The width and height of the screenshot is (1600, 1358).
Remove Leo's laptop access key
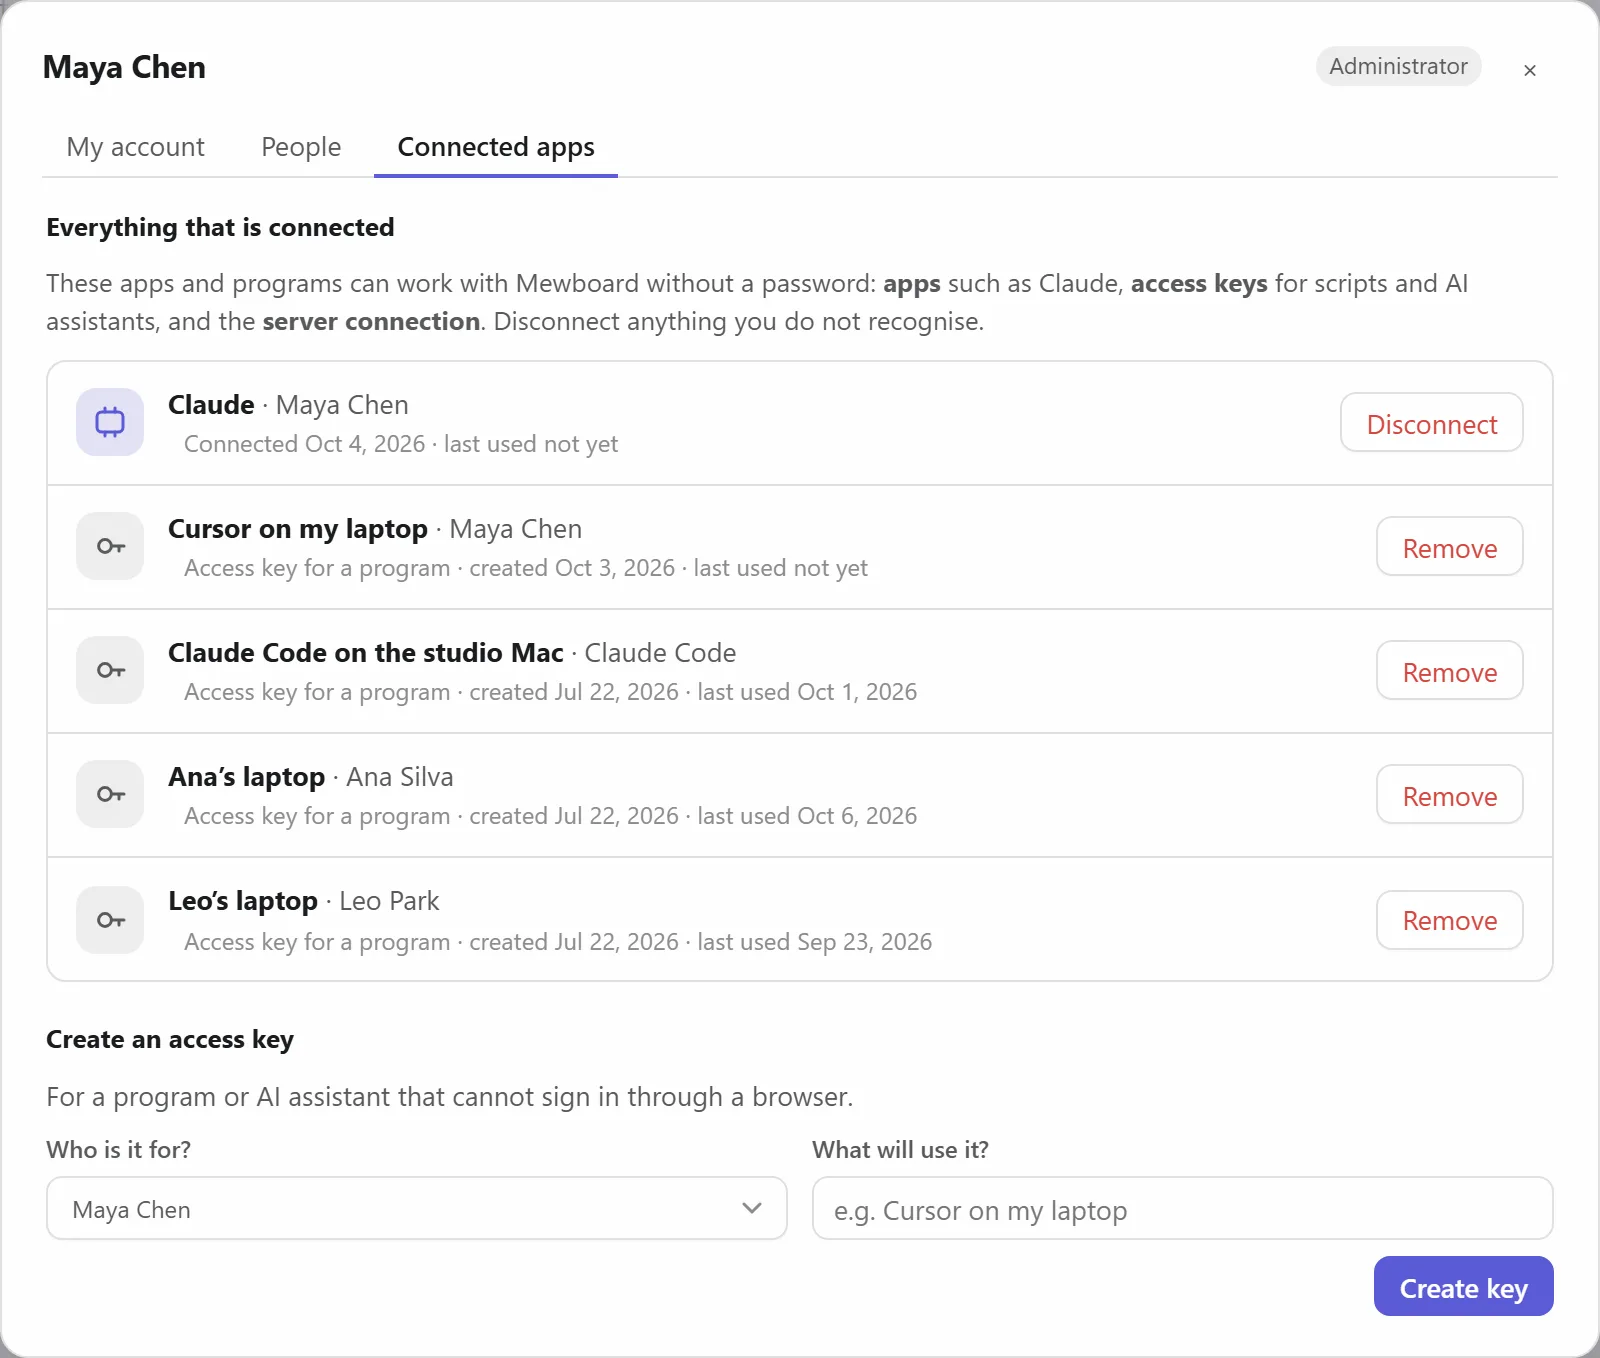pos(1450,921)
